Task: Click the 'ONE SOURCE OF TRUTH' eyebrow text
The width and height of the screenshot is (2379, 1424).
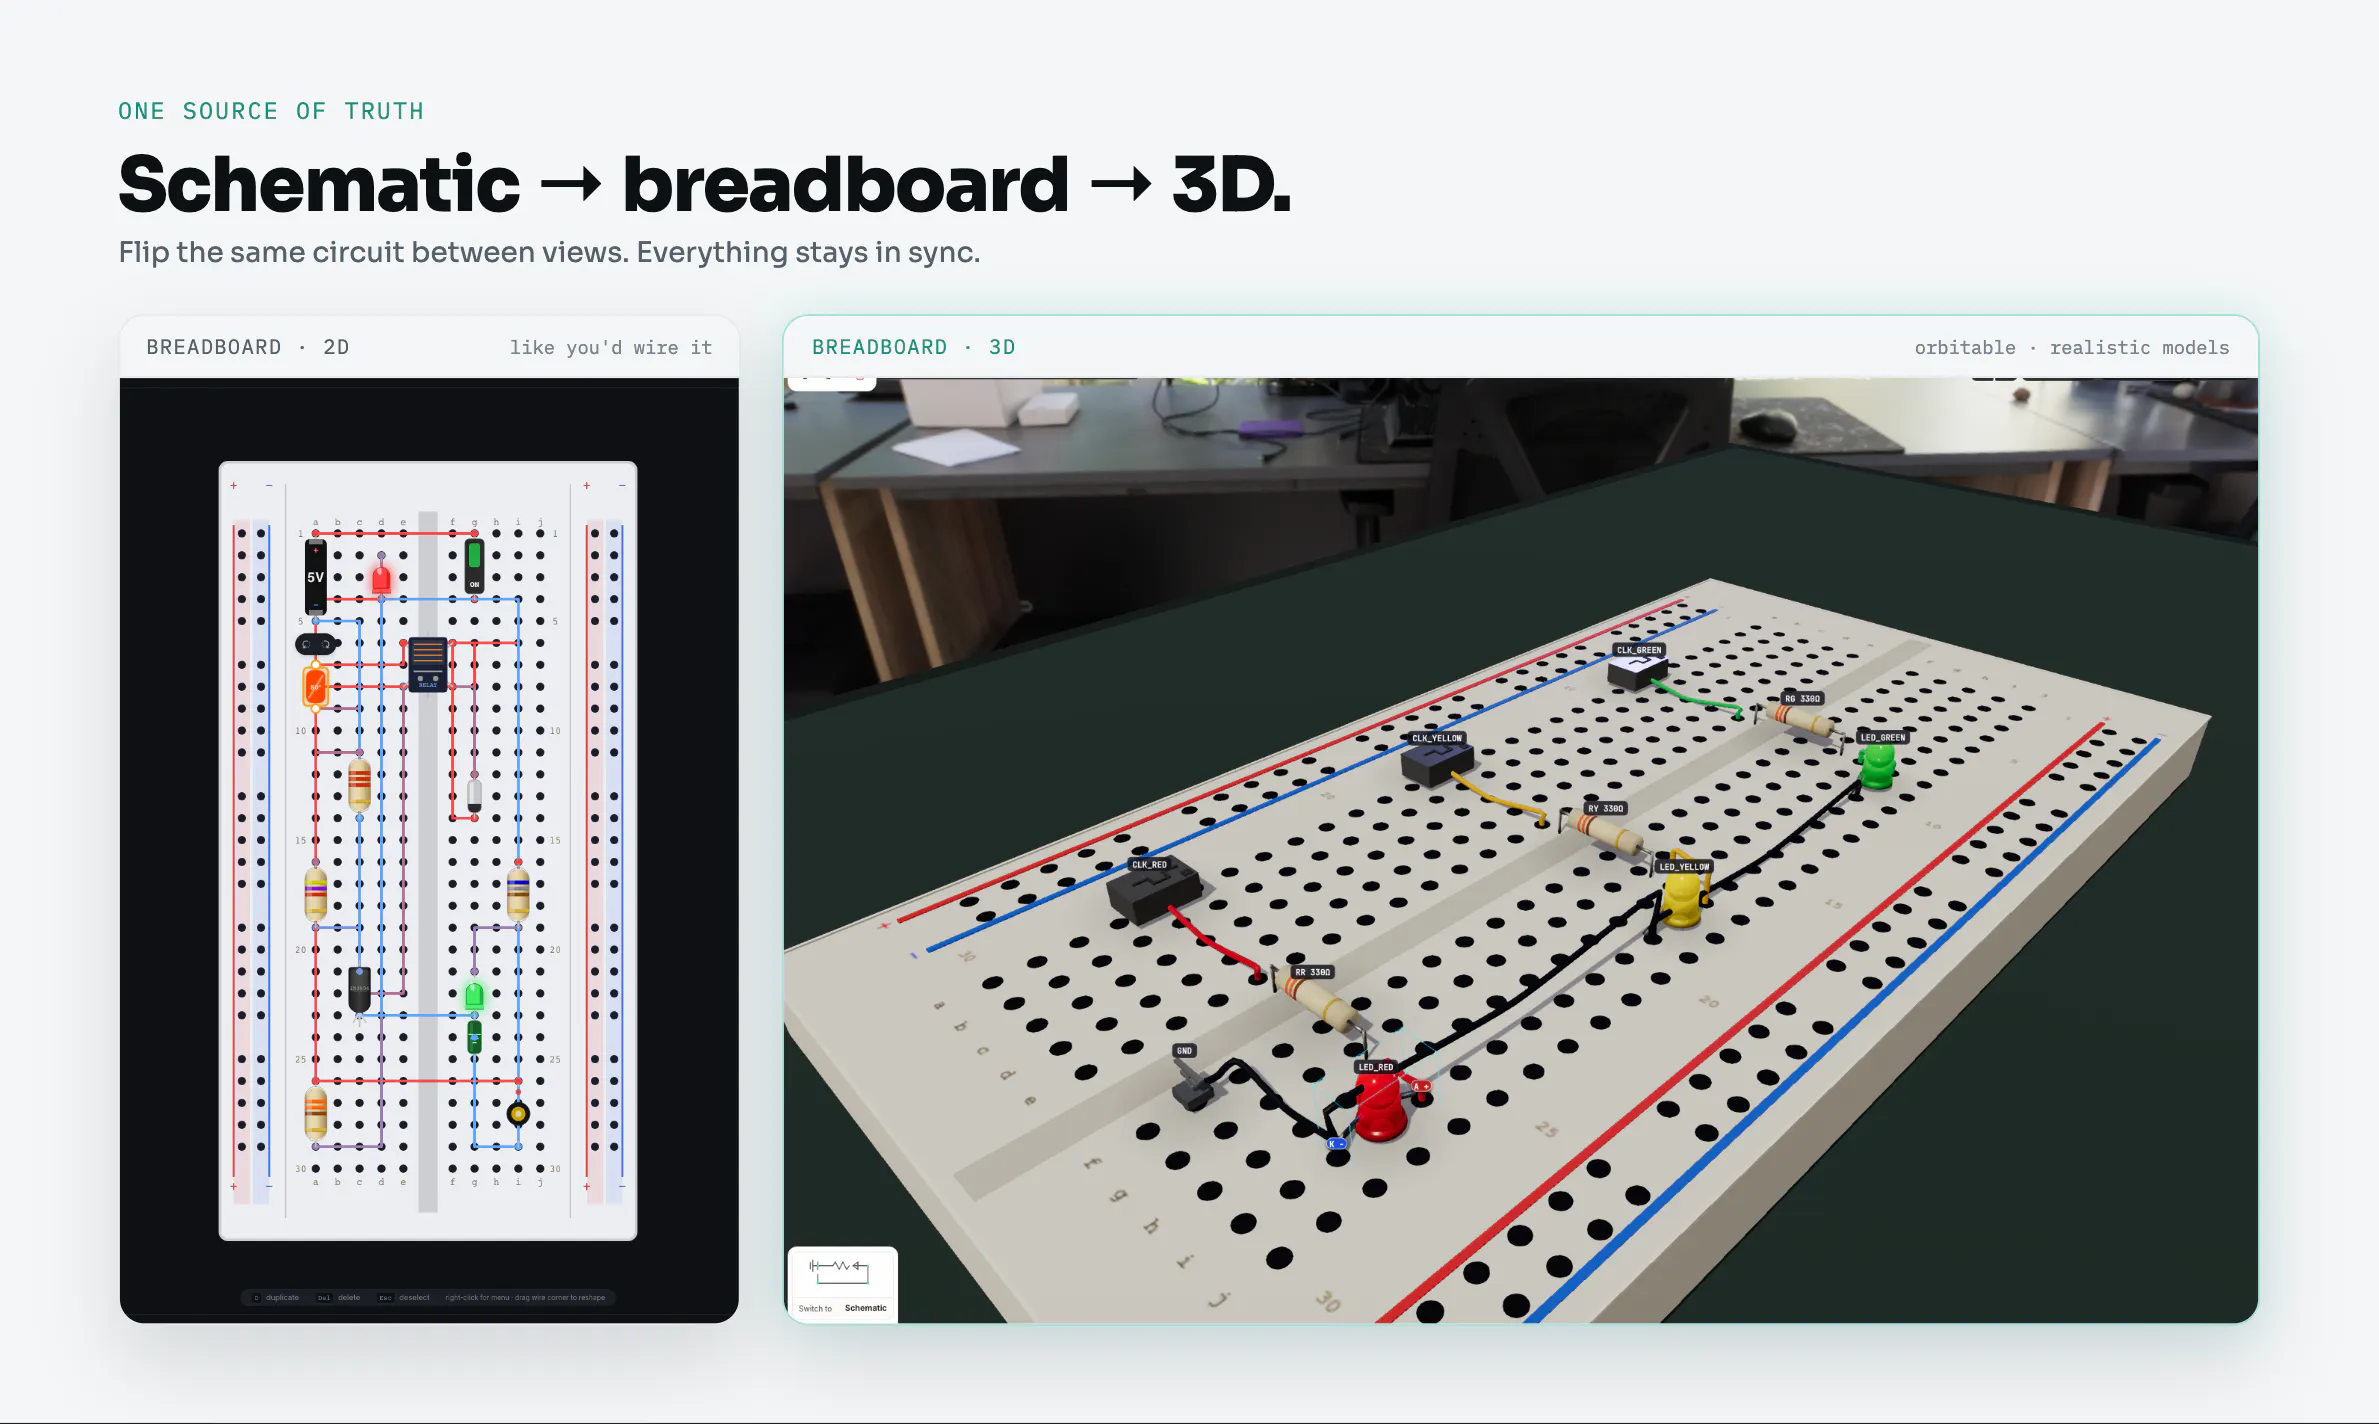Action: [271, 111]
